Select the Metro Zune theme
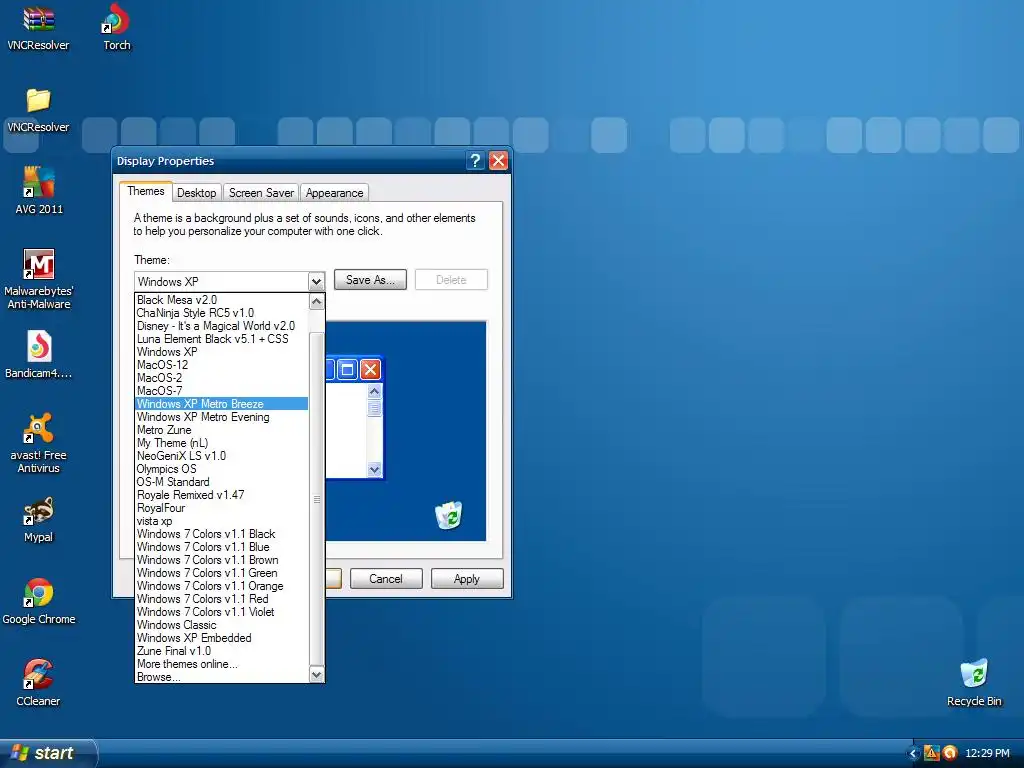This screenshot has height=768, width=1024. pos(221,430)
